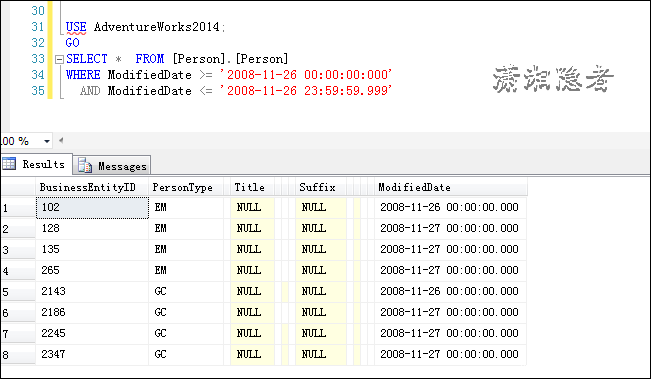Viewport: 651px width, 379px height.
Task: Click the ModifiedDate cell in row 102
Action: pyautogui.click(x=450, y=208)
